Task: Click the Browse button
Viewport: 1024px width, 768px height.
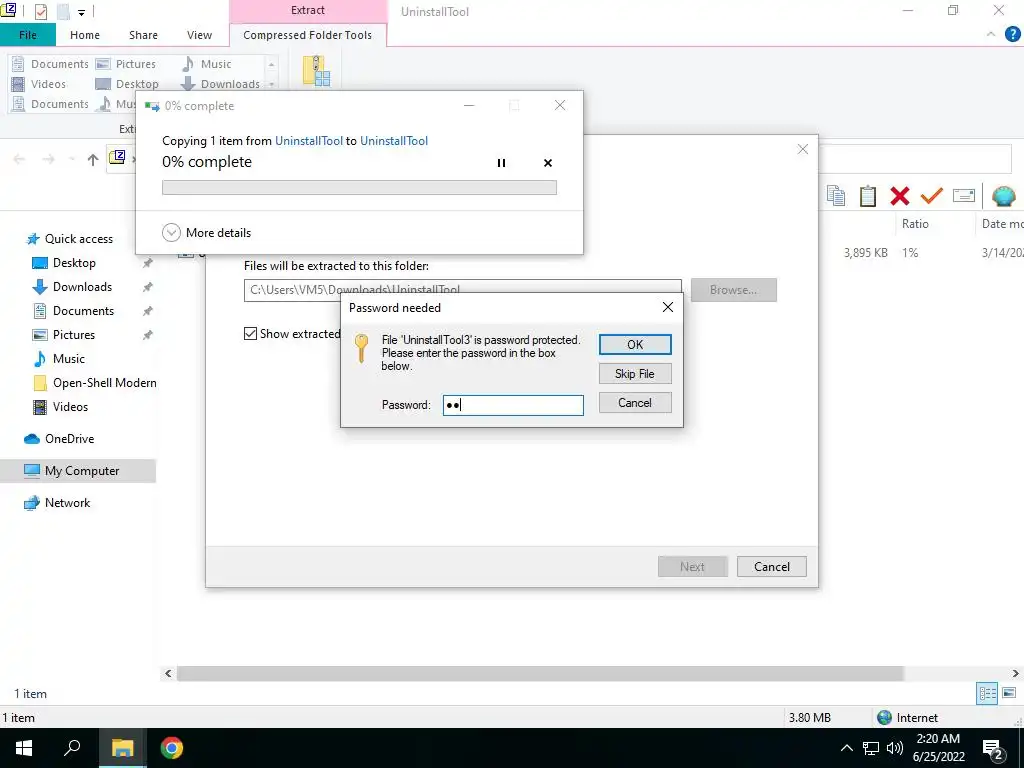Action: (x=733, y=290)
